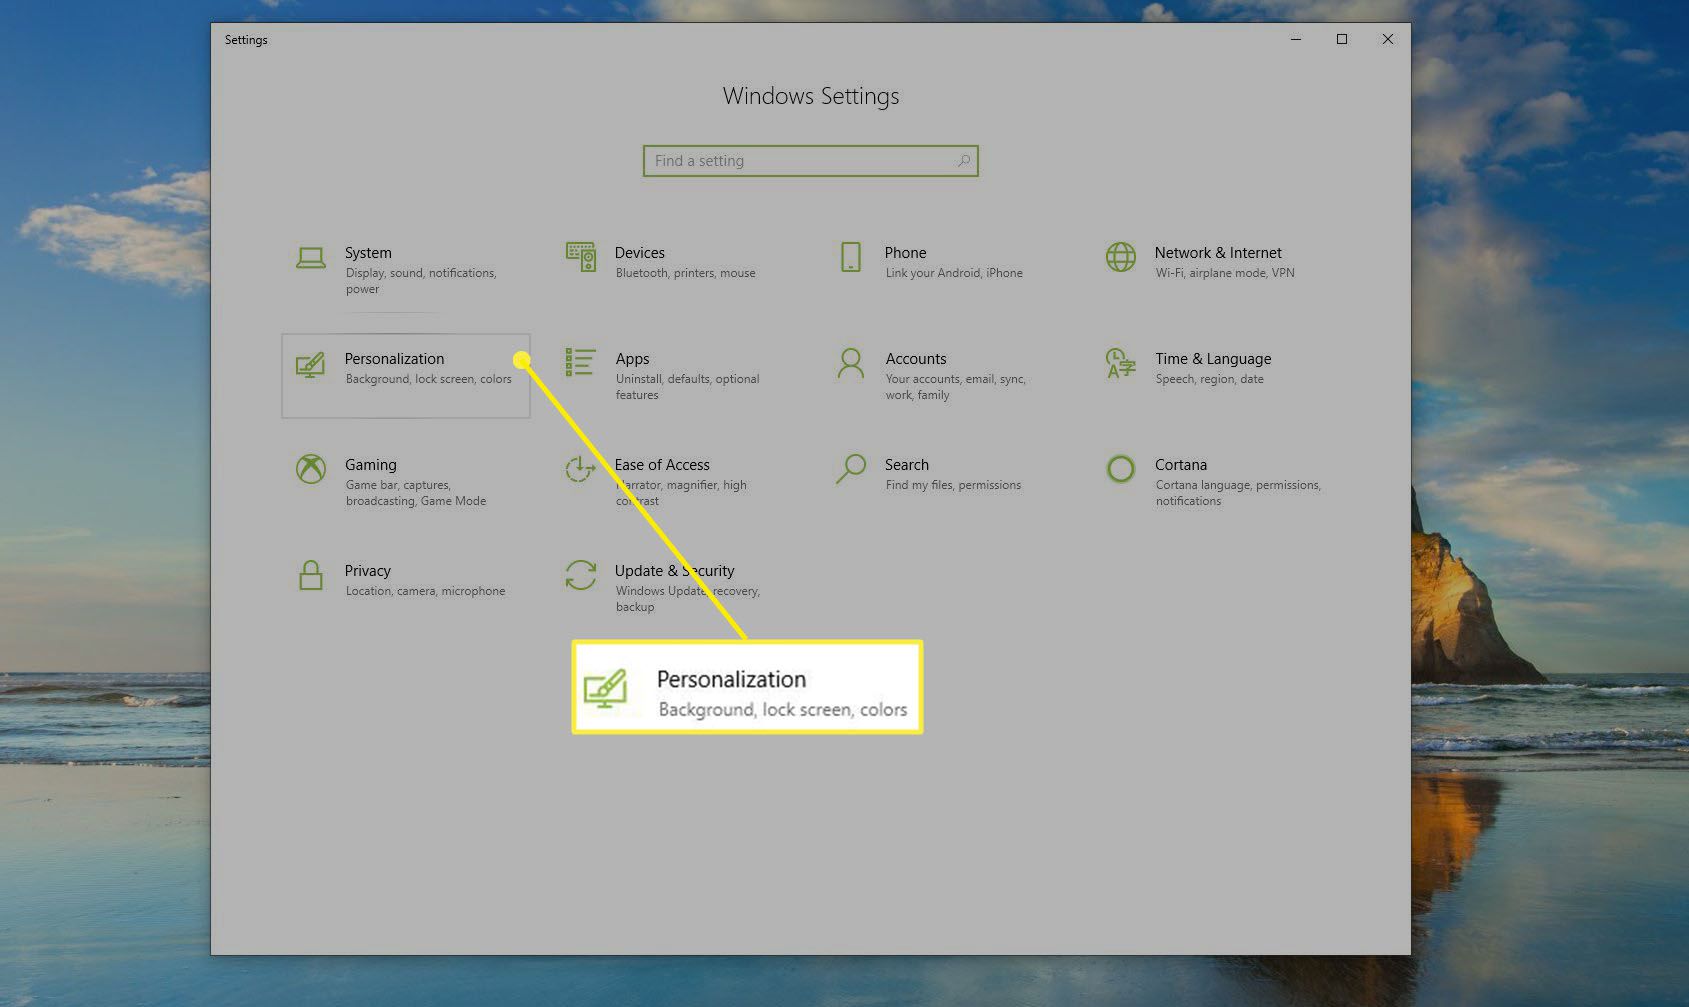Click the Update & Security arrows icon
Image resolution: width=1689 pixels, height=1007 pixels.
(581, 575)
